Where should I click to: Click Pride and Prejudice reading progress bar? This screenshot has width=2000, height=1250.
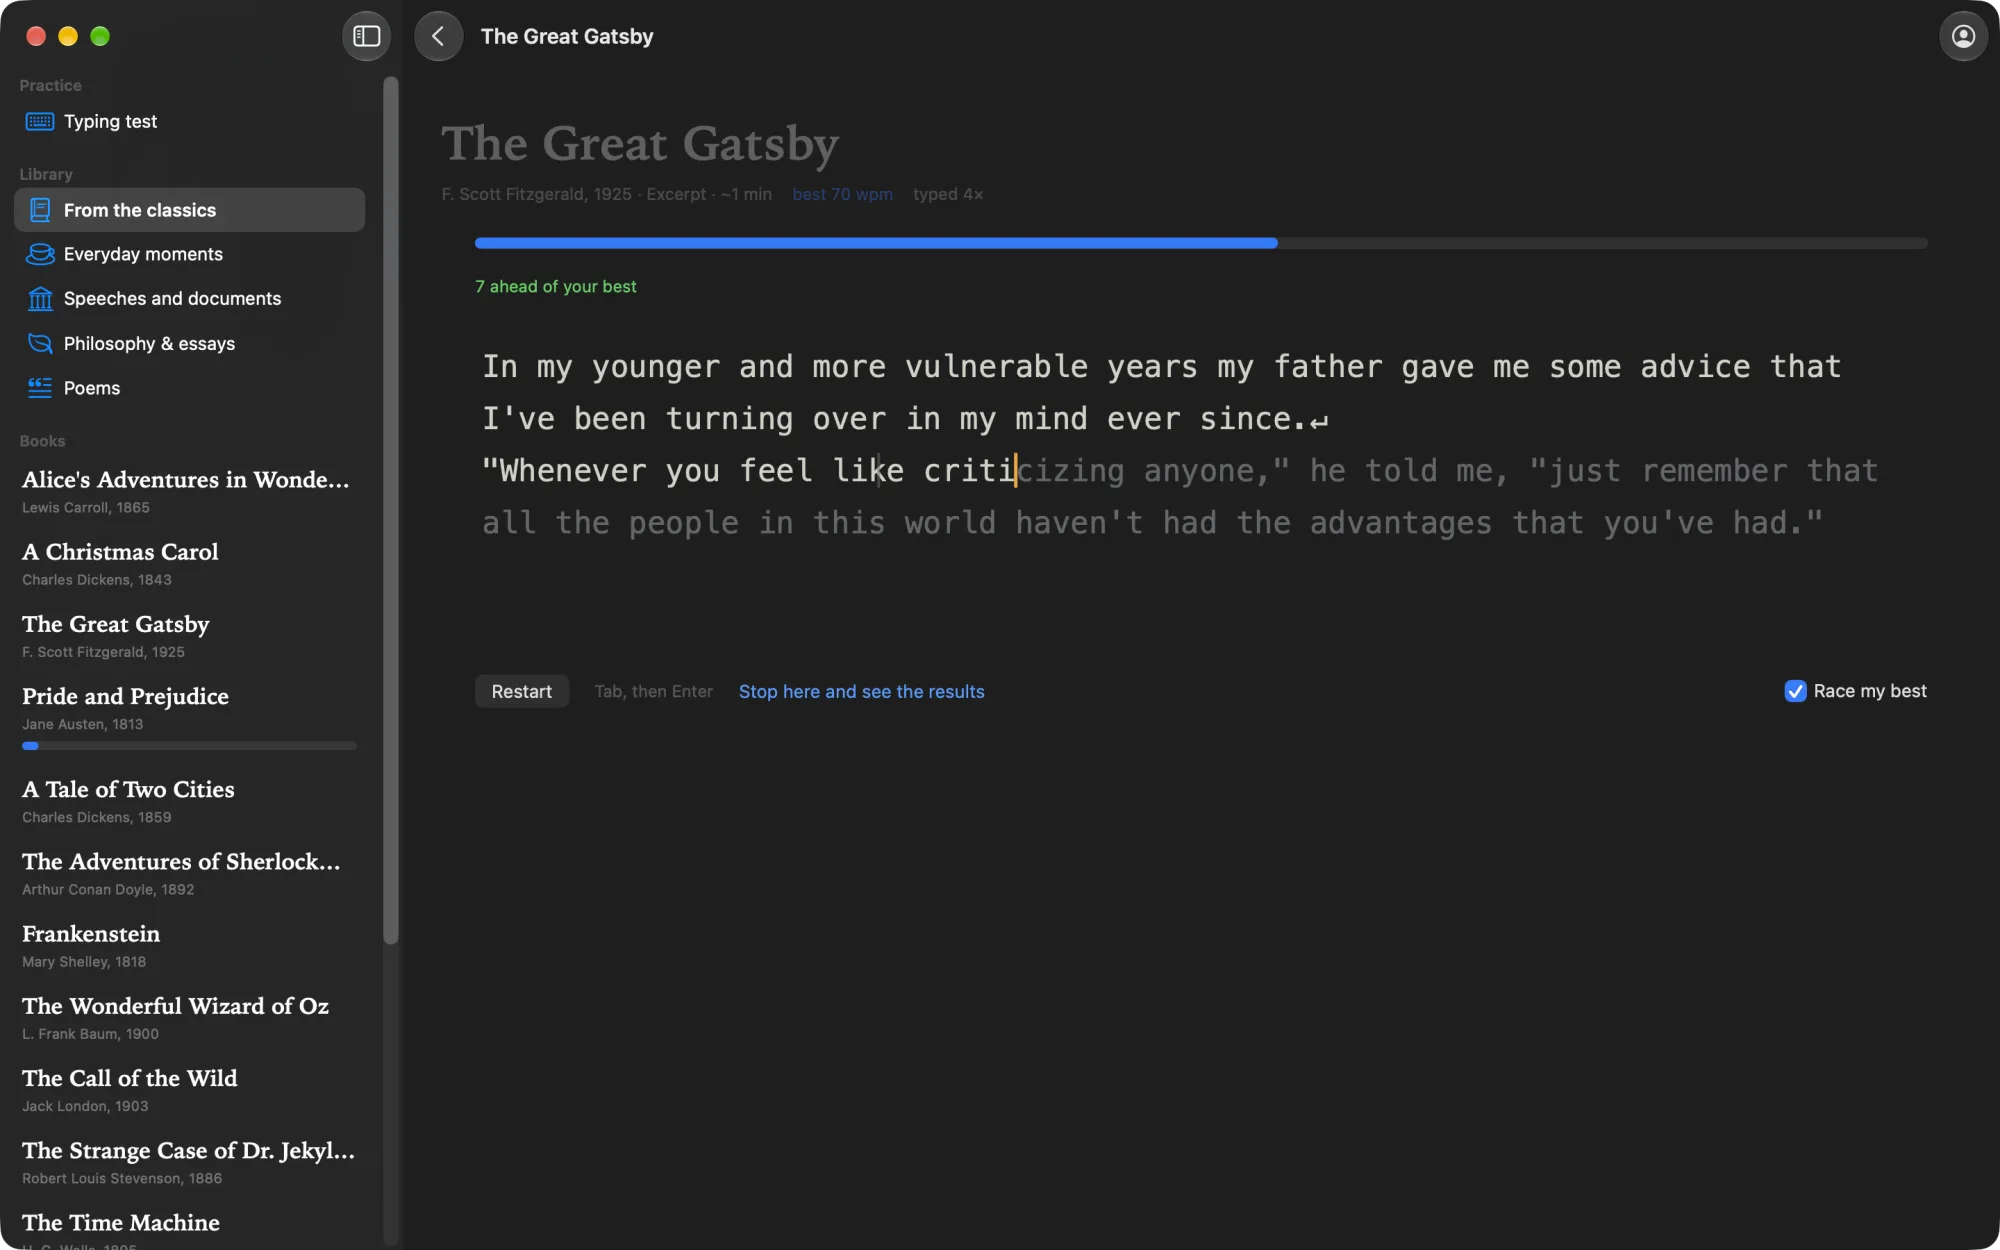pos(189,746)
